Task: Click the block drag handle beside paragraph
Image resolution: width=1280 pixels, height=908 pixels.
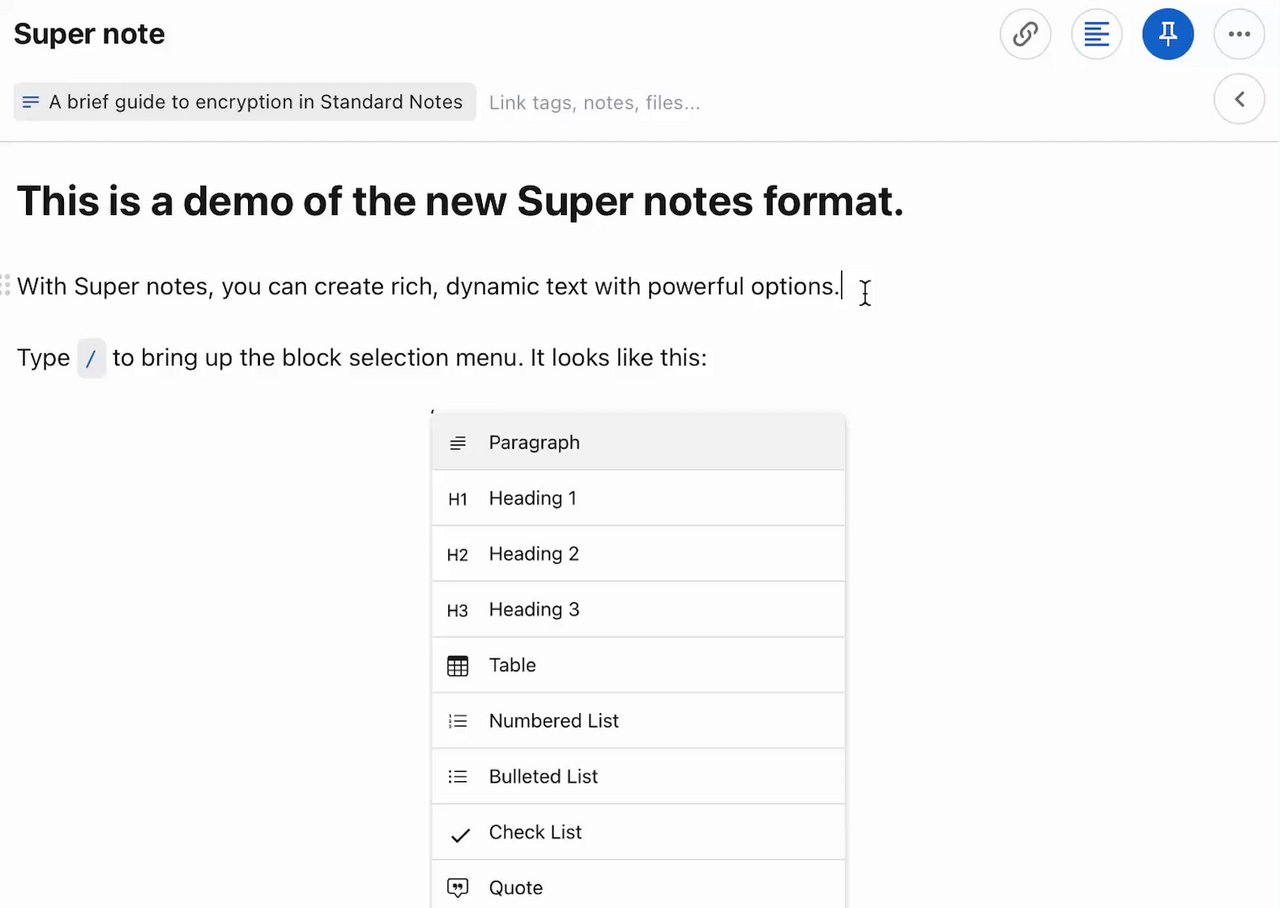Action: [6, 285]
